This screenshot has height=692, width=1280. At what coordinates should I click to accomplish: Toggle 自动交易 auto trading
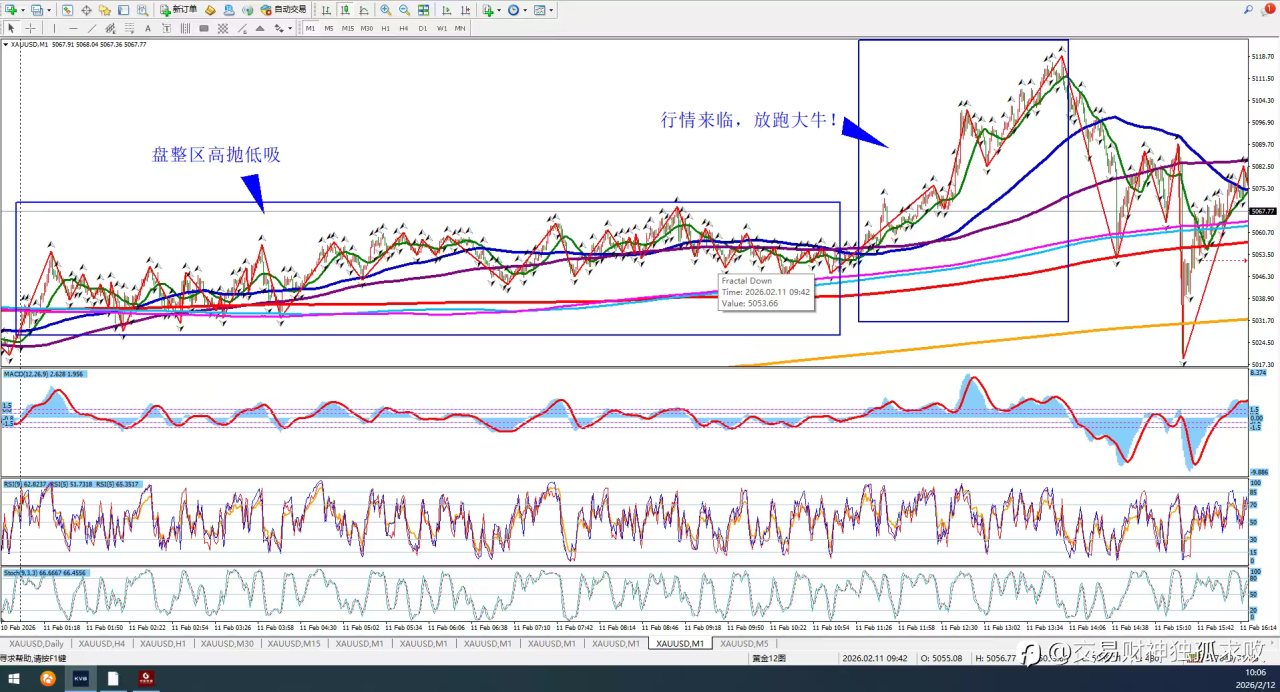[284, 10]
